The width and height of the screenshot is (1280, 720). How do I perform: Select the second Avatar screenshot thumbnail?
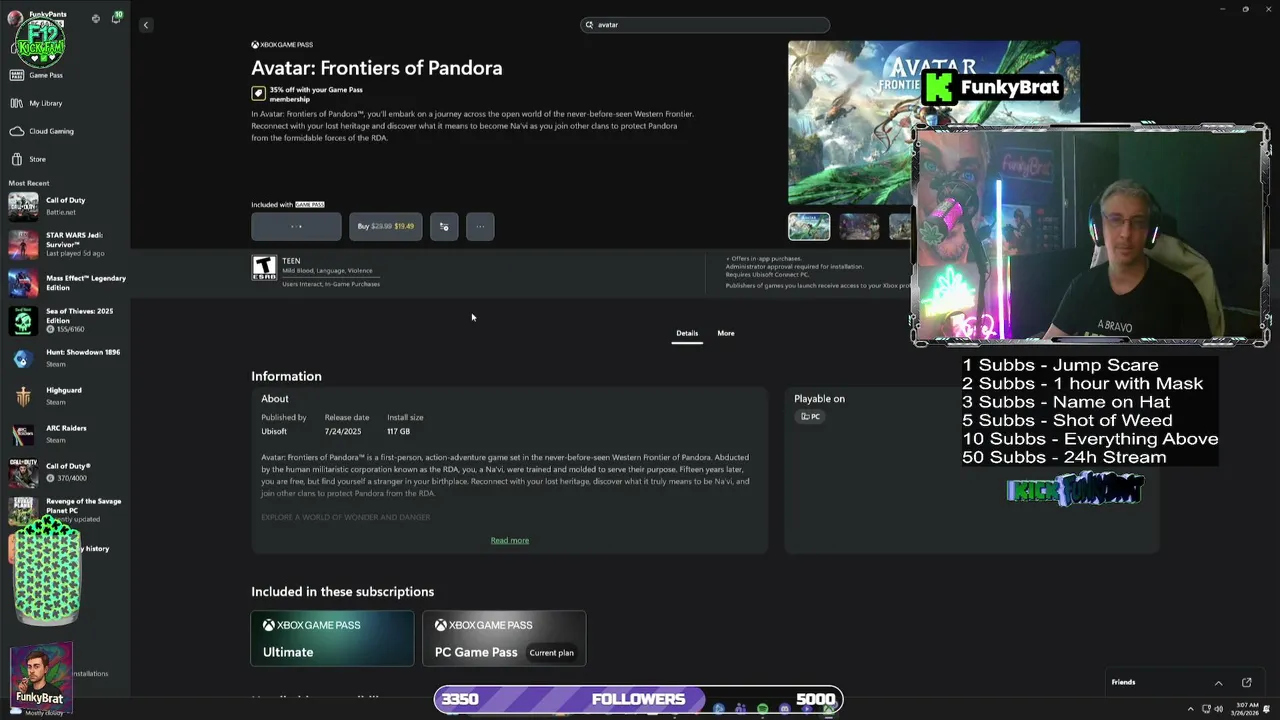pos(859,226)
